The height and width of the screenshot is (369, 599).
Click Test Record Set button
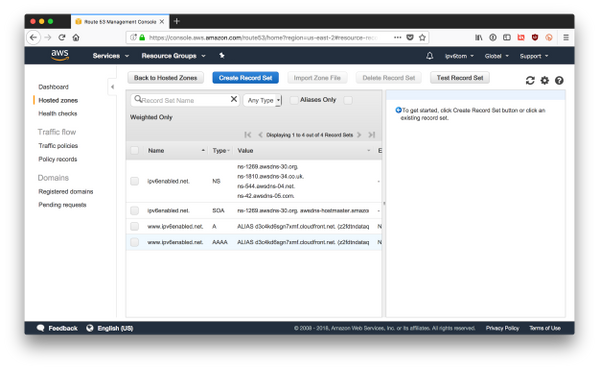coord(460,78)
